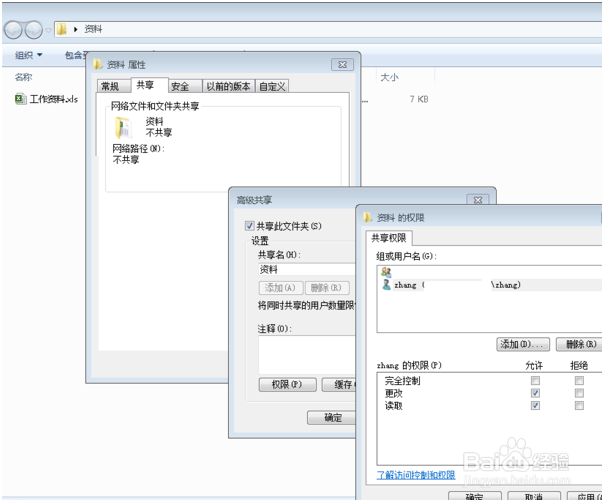
Task: Check 允许 for 完全控制
Action: coord(535,381)
